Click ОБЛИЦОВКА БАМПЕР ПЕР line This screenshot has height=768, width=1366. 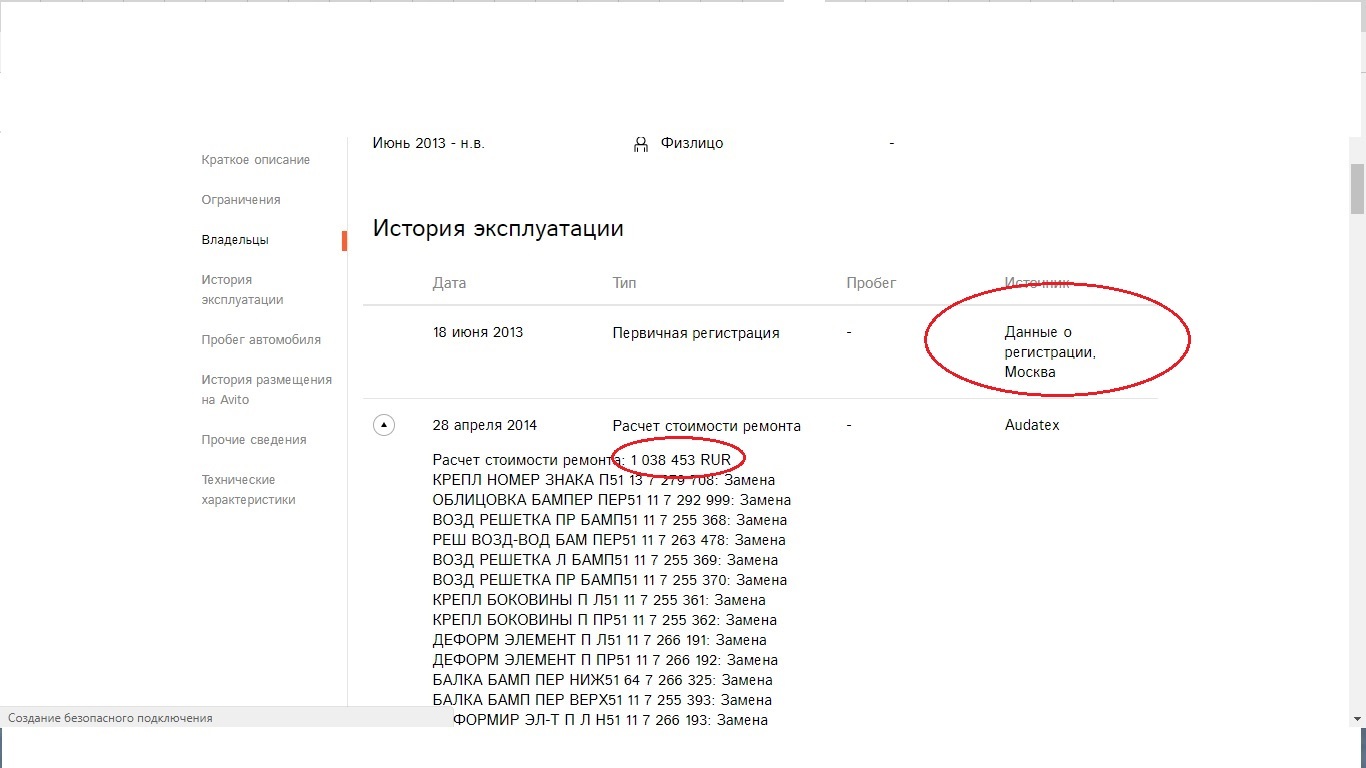click(612, 500)
